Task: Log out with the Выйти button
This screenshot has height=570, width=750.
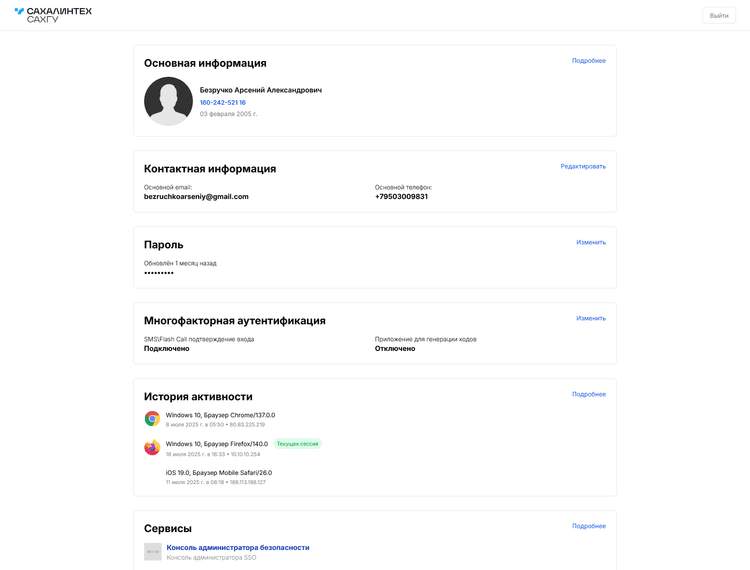Action: pos(718,16)
